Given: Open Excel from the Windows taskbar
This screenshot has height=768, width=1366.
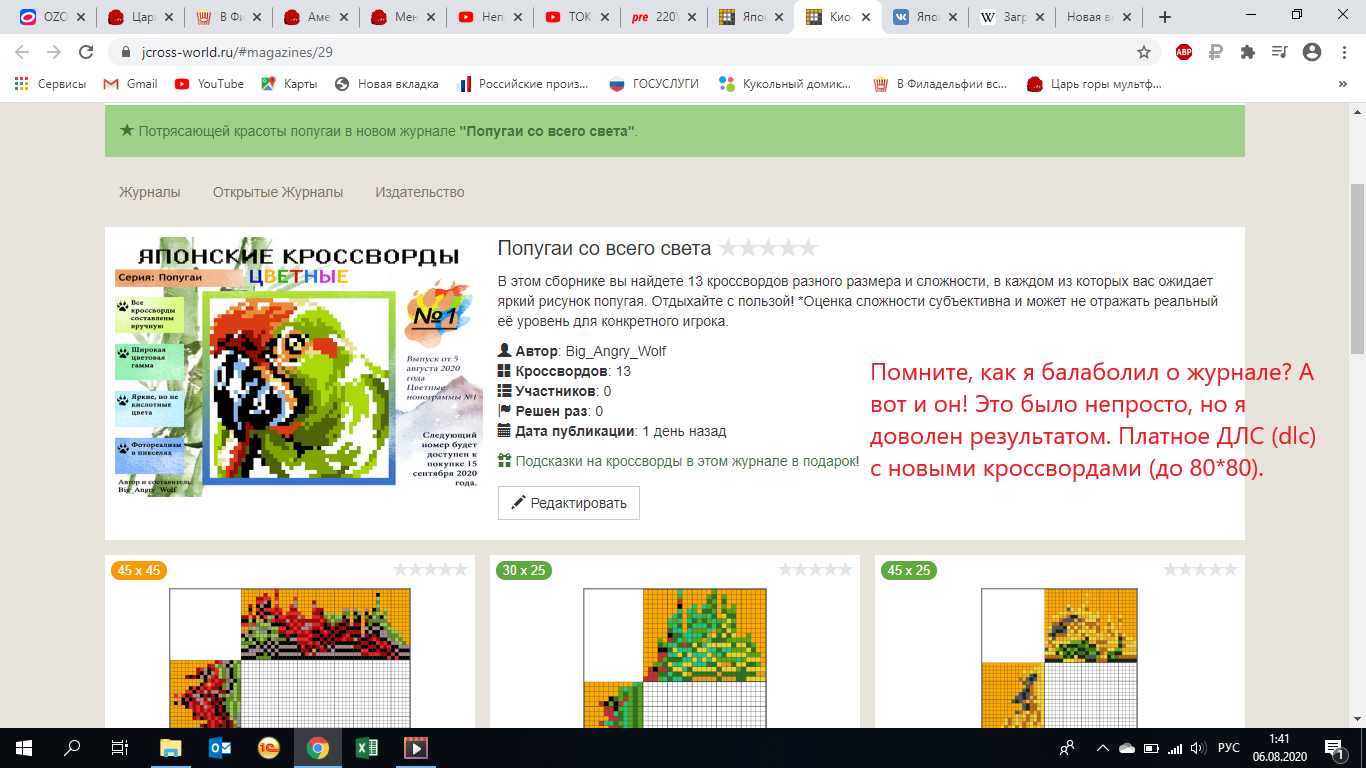Looking at the screenshot, I should 367,747.
